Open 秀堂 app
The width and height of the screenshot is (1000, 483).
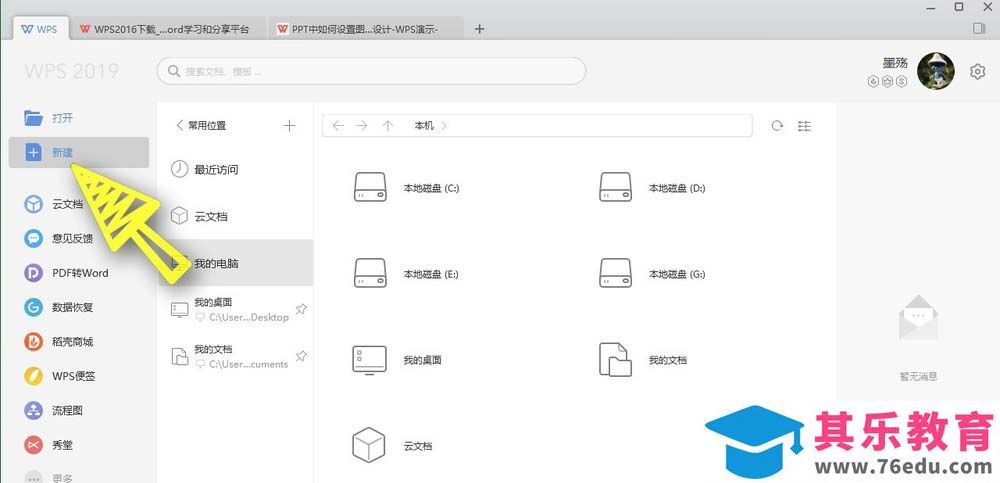[x=48, y=445]
